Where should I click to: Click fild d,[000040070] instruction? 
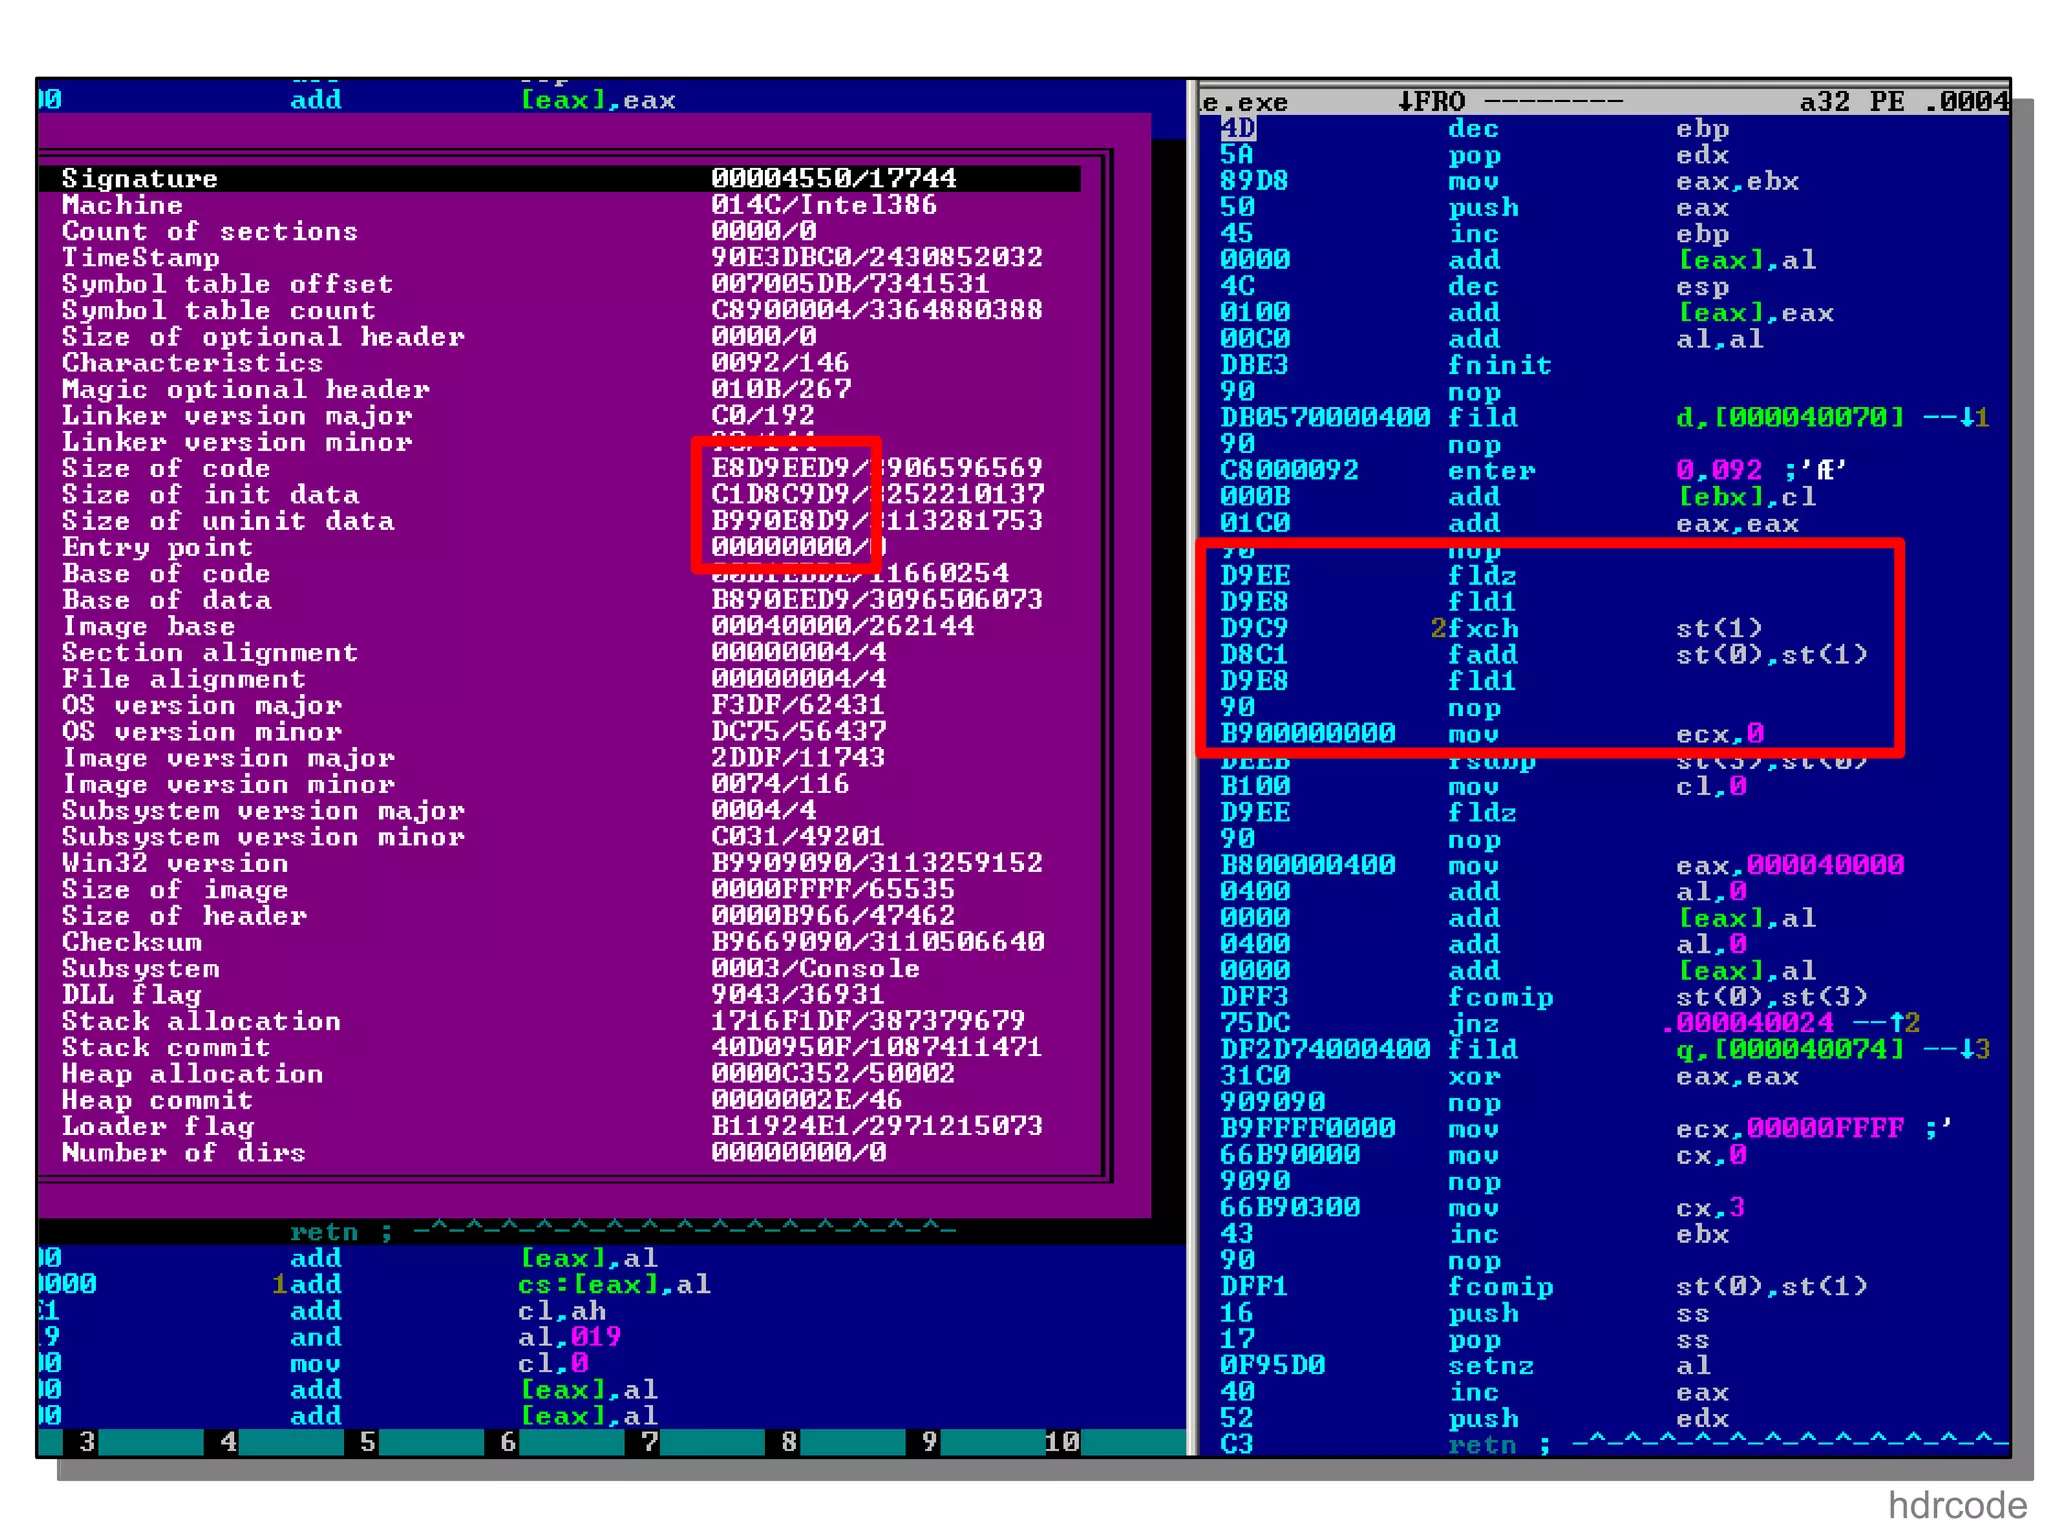pos(1605,417)
